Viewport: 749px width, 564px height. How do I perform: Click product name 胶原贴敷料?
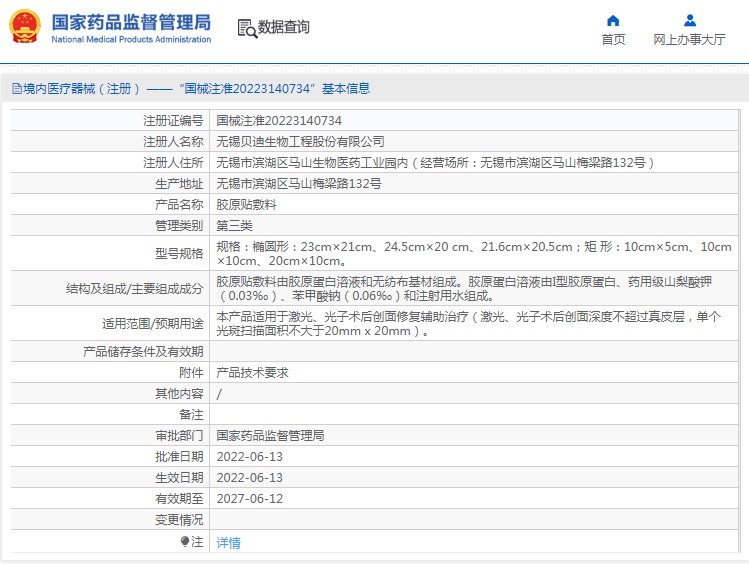[246, 205]
